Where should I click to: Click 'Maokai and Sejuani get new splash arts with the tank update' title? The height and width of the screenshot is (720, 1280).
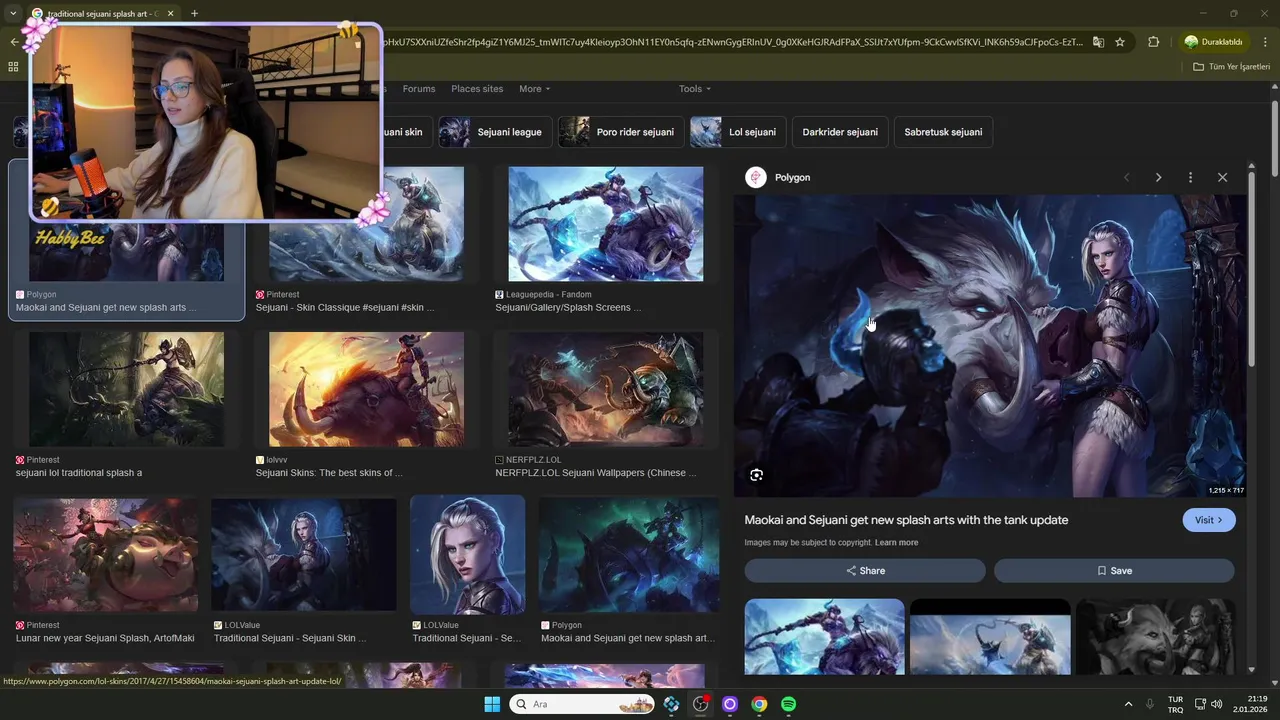click(906, 520)
